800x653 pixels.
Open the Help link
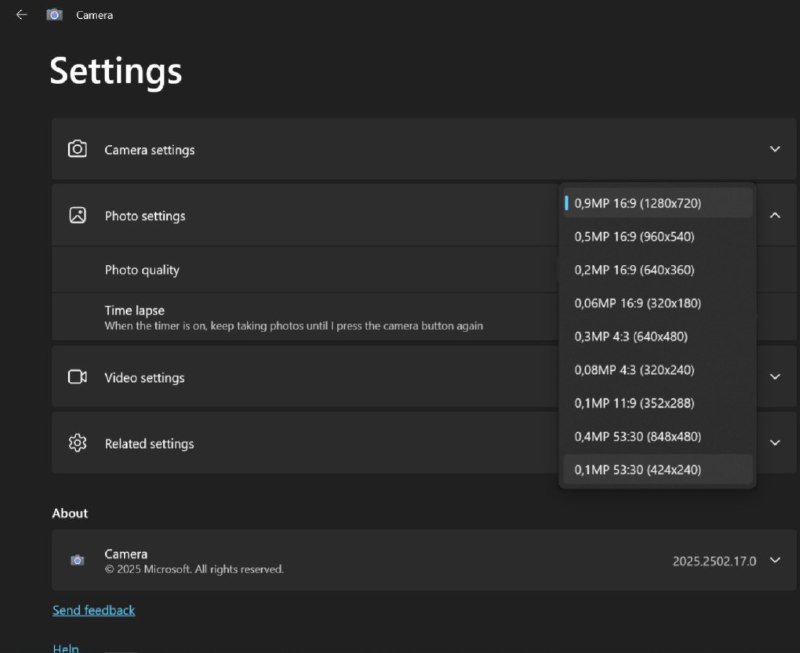point(66,647)
